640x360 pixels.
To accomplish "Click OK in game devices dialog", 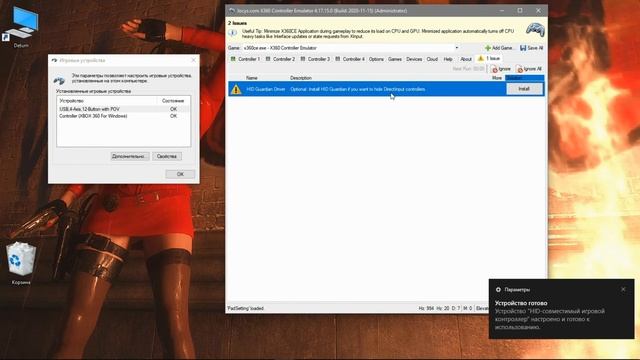I will pyautogui.click(x=180, y=174).
